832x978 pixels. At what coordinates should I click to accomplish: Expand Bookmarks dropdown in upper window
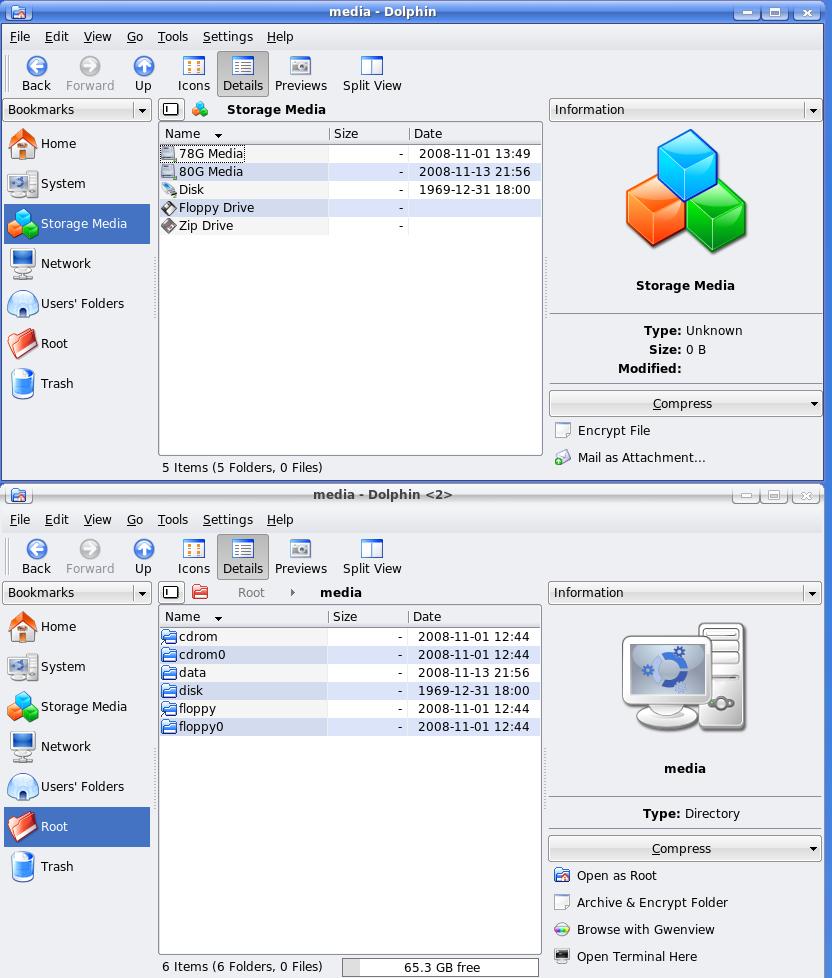click(x=142, y=111)
